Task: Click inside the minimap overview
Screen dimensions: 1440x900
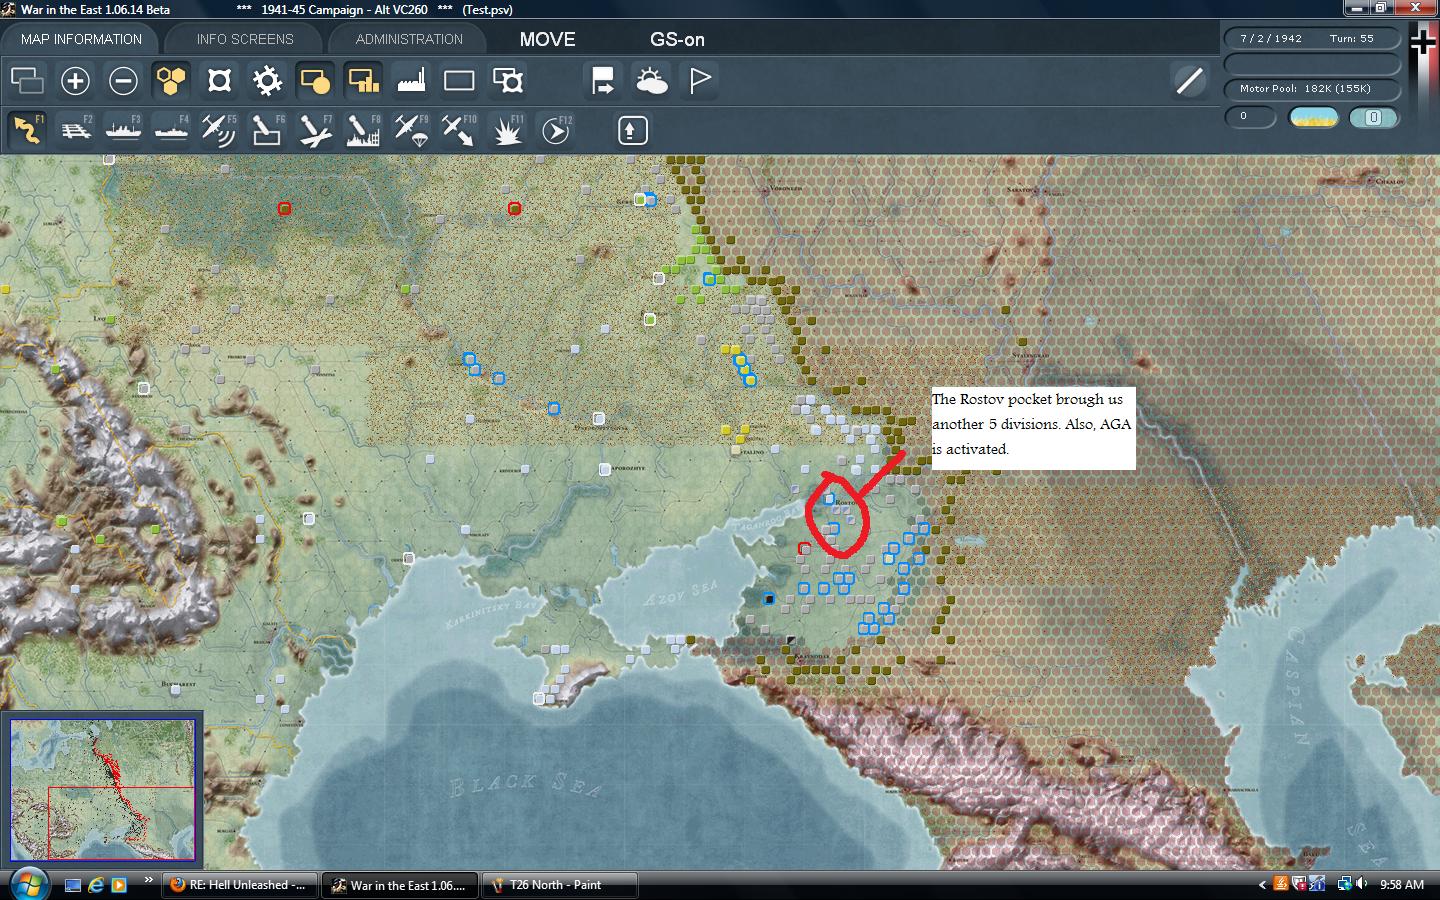Action: click(x=103, y=789)
